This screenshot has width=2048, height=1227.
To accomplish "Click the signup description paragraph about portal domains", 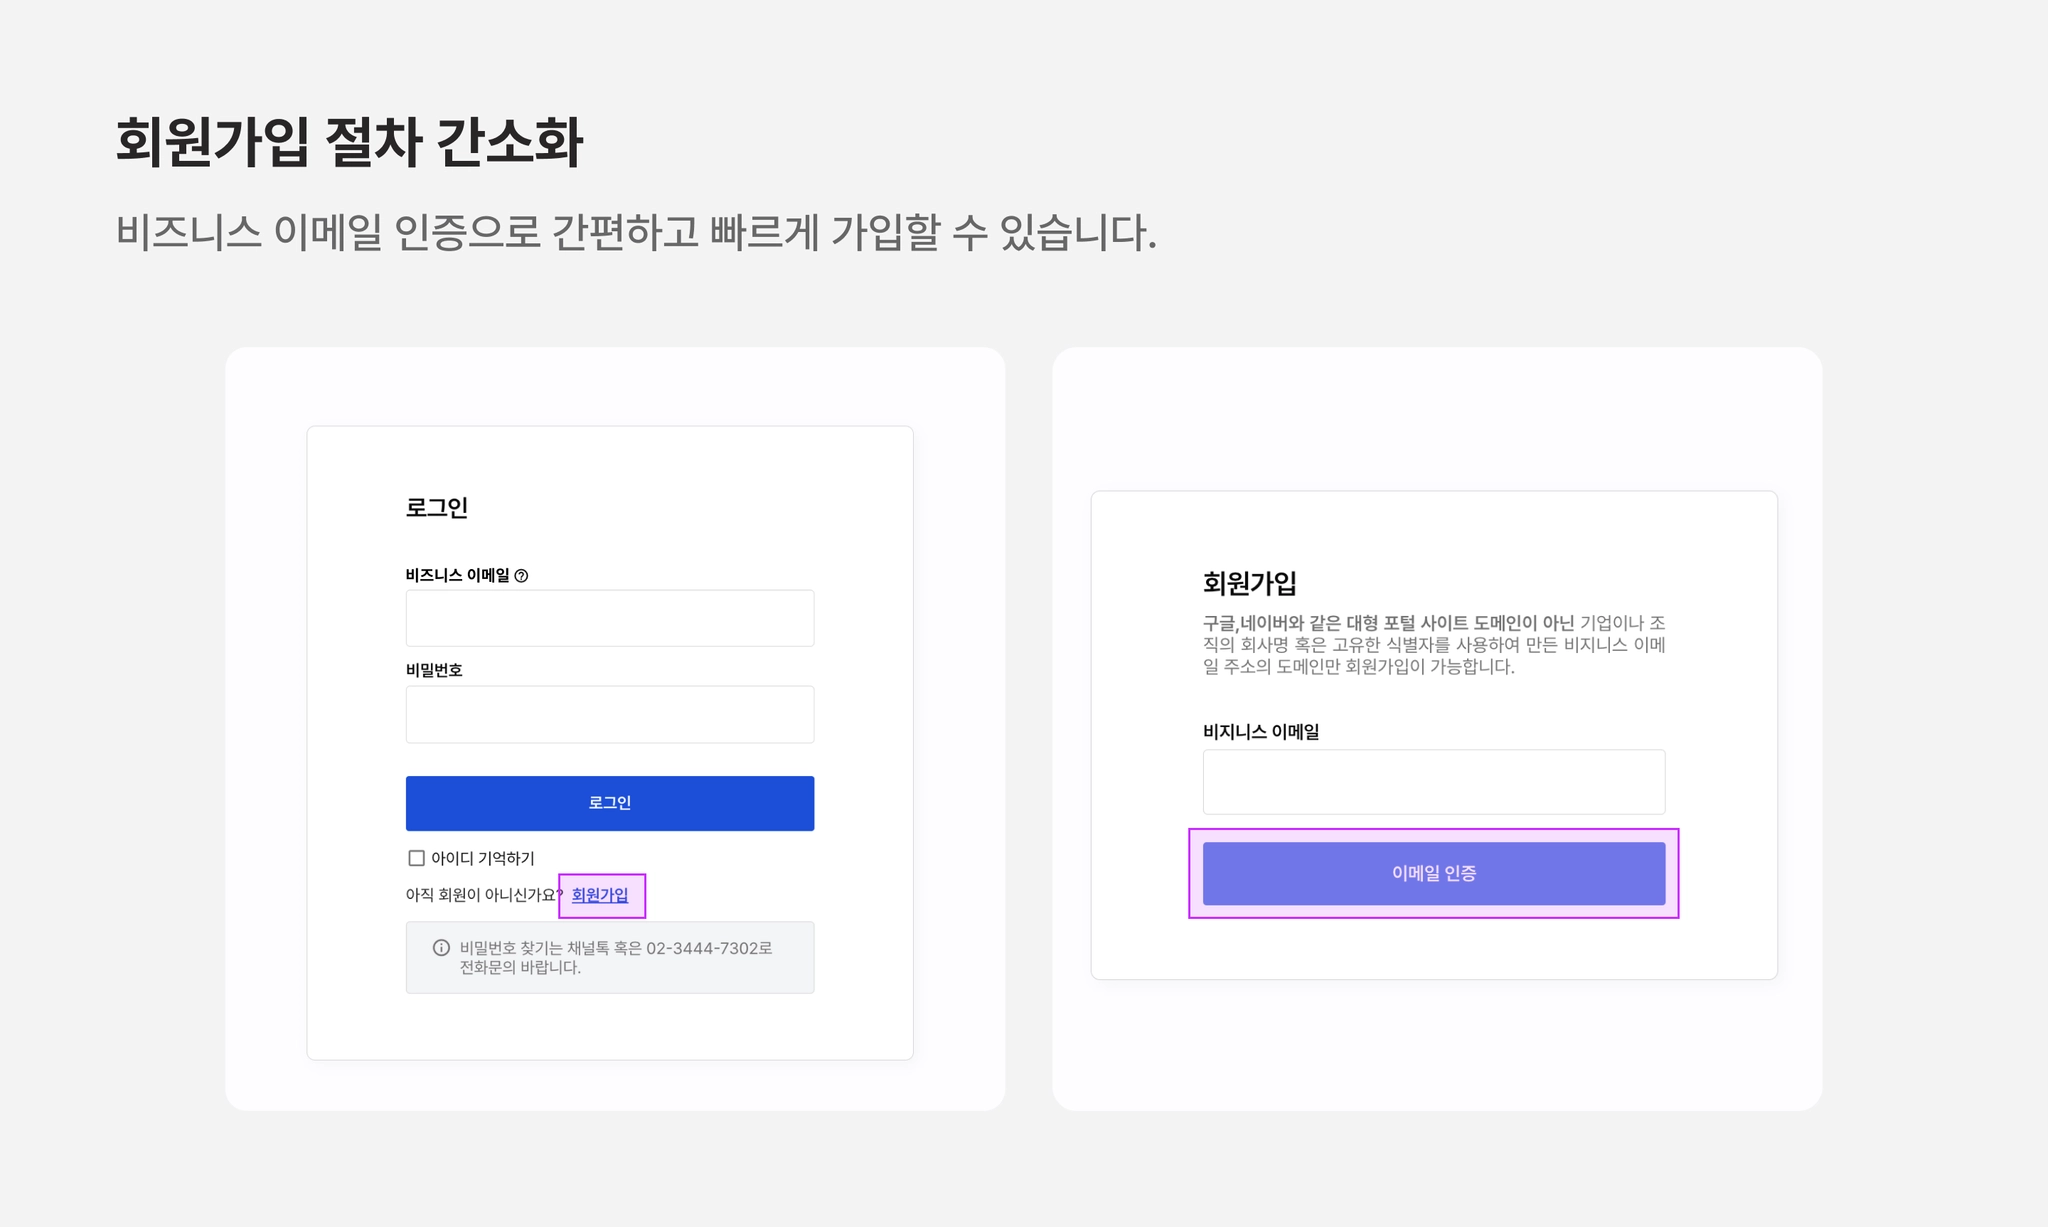I will tap(1433, 645).
